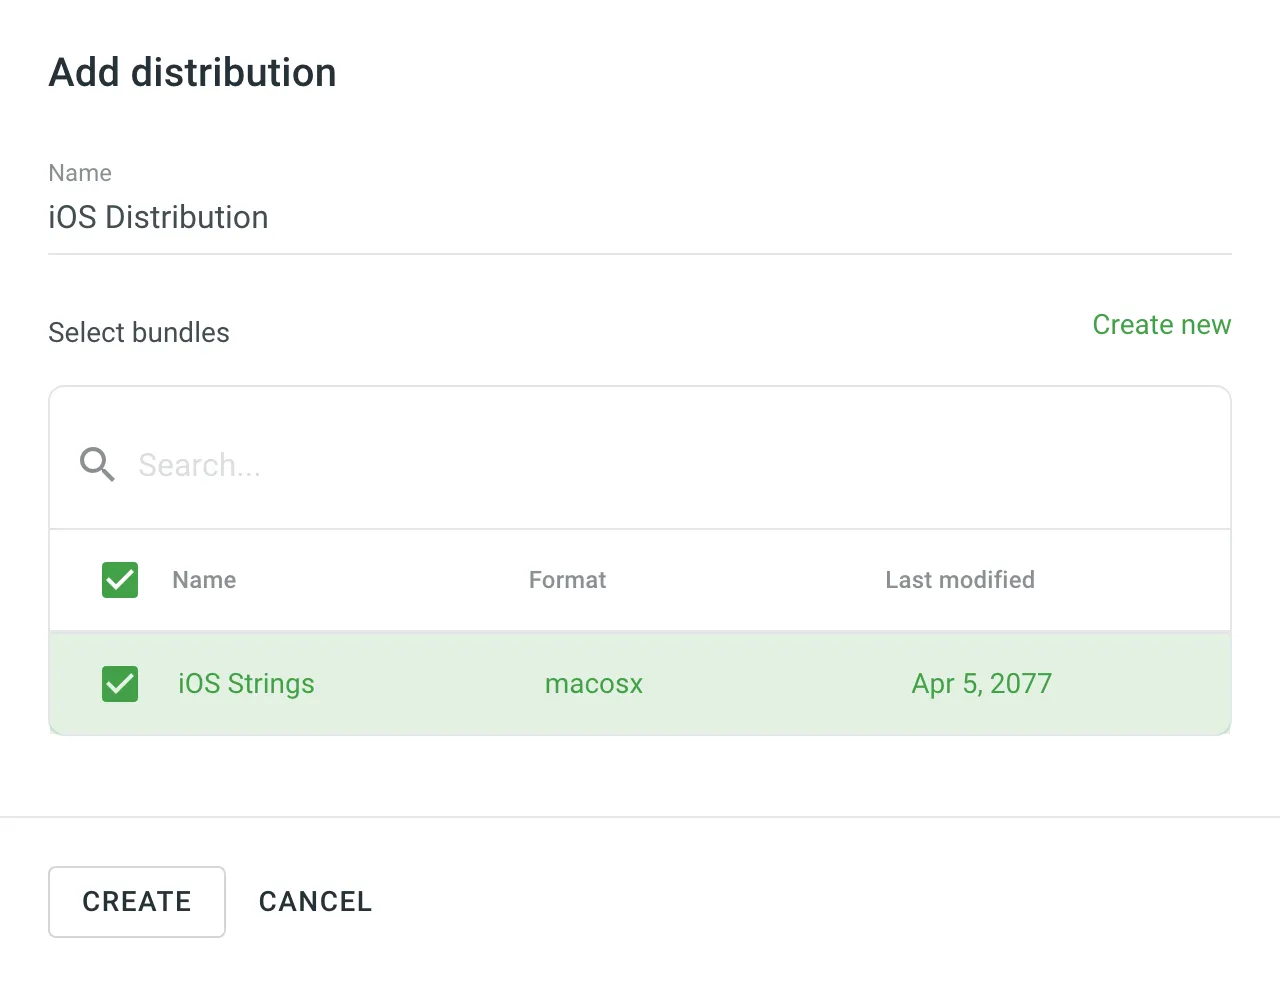Click the Last modified column header
The height and width of the screenshot is (986, 1280).
point(959,580)
